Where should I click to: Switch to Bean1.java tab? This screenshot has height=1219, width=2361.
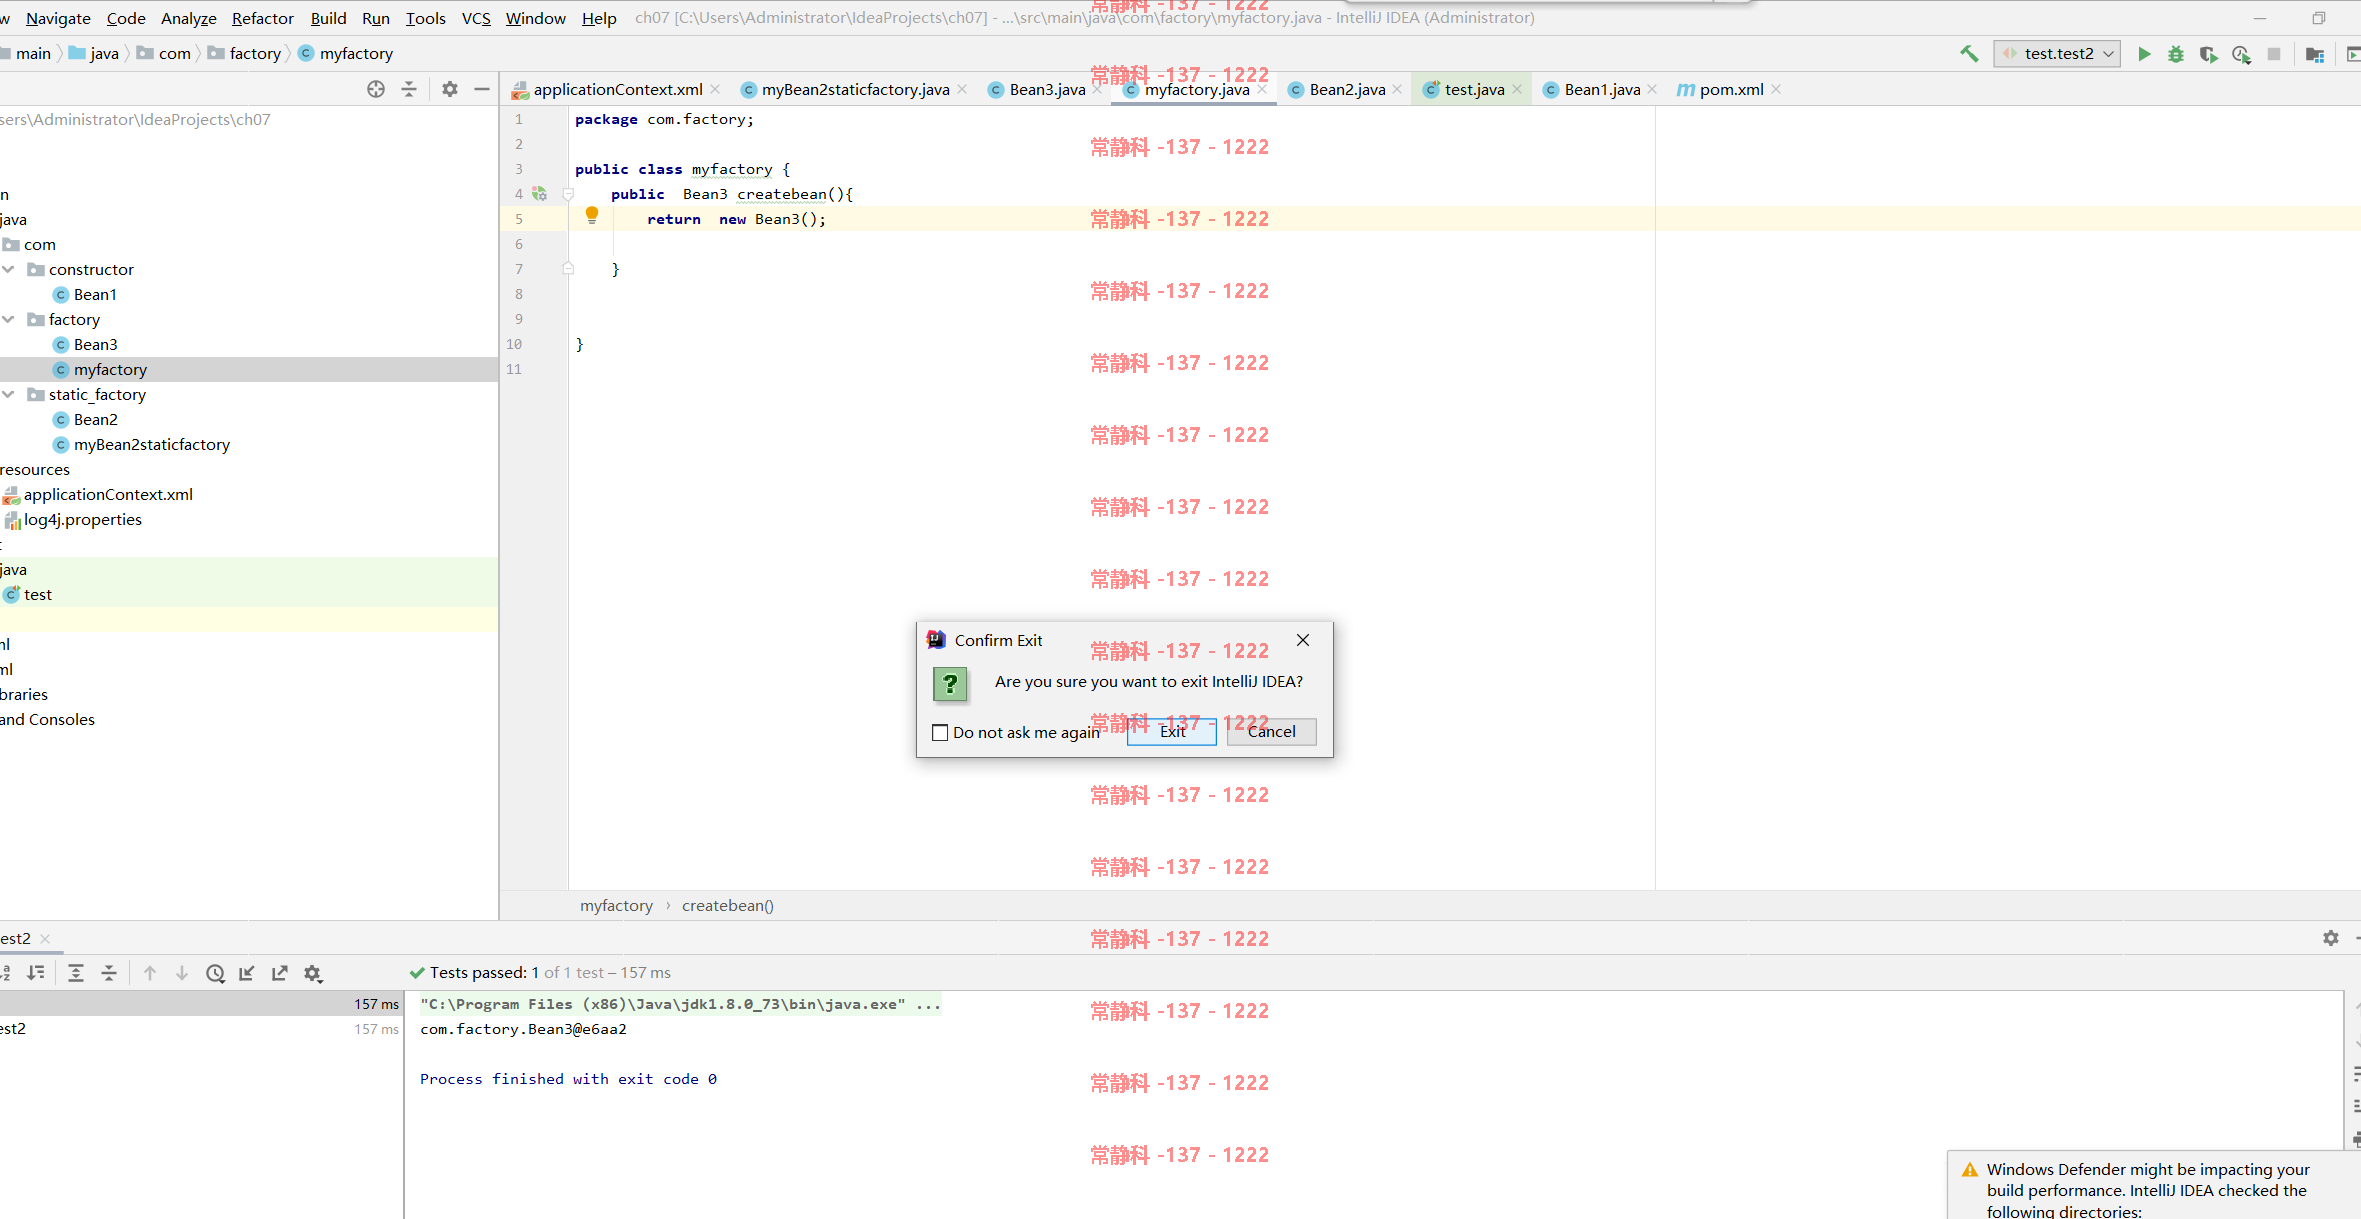(1601, 89)
